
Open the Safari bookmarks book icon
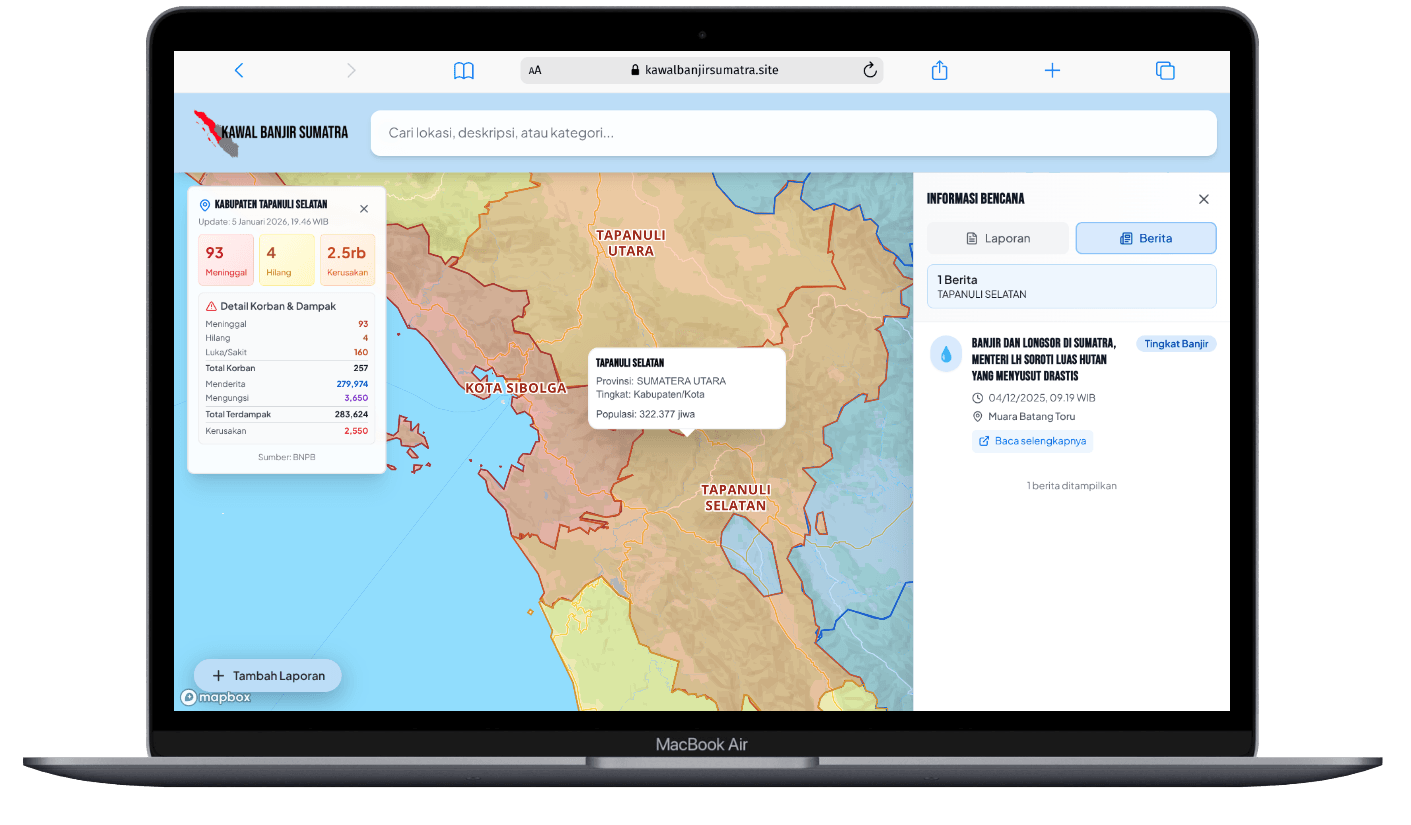point(463,70)
